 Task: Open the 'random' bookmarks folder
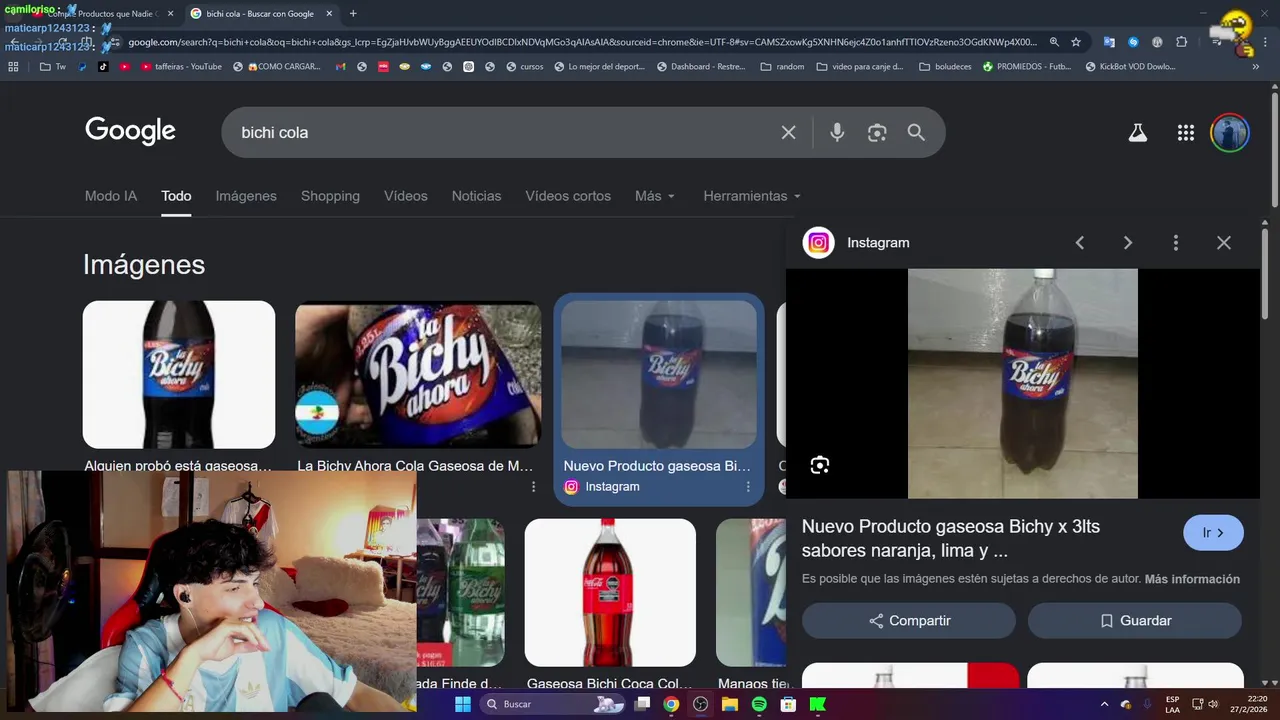[782, 67]
